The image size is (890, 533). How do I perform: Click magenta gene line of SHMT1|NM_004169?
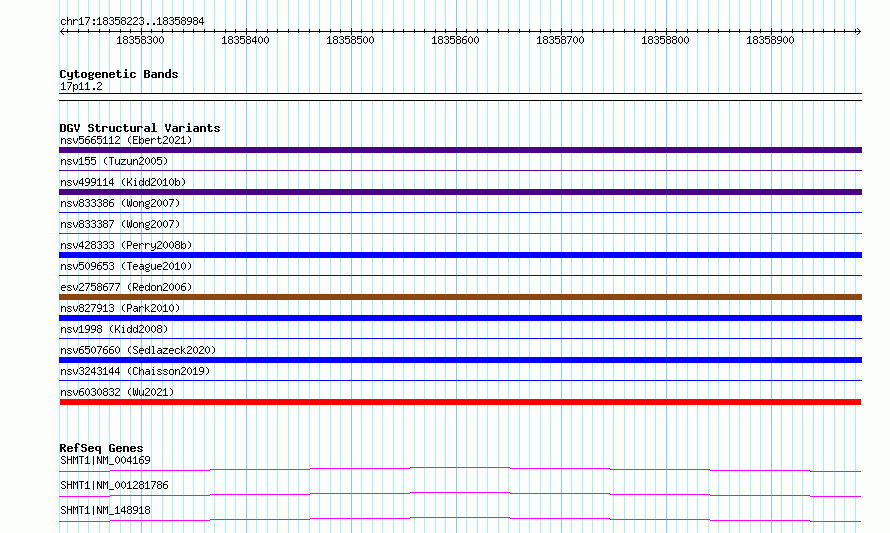(460, 468)
